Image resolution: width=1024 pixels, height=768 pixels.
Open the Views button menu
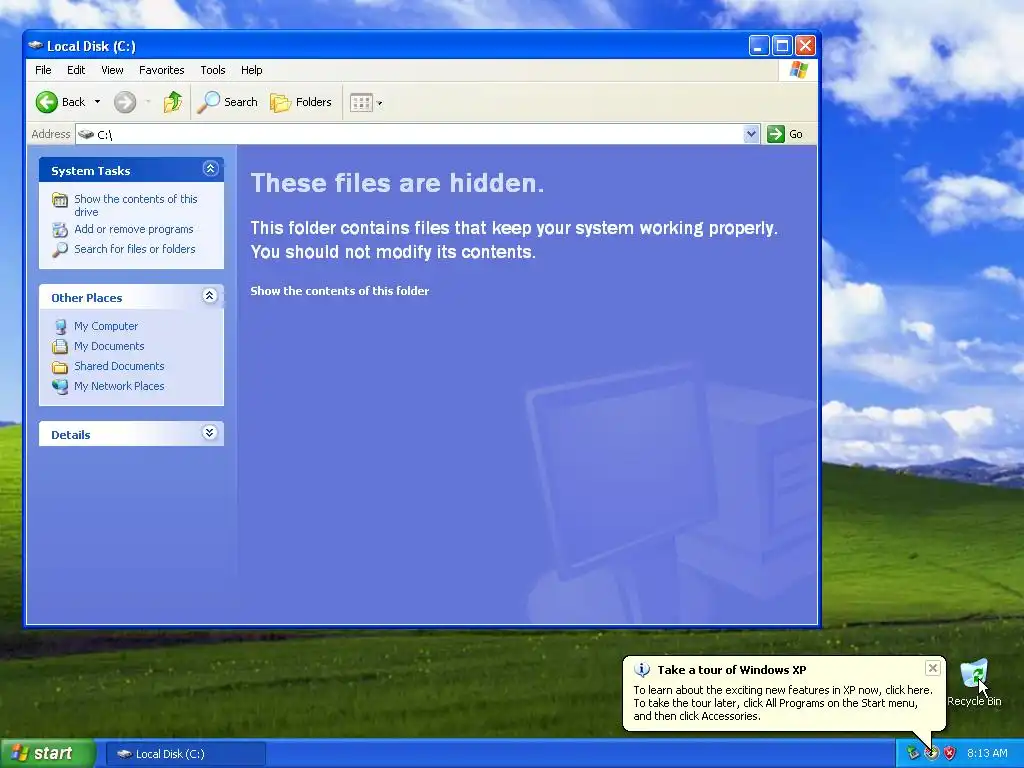[x=366, y=102]
